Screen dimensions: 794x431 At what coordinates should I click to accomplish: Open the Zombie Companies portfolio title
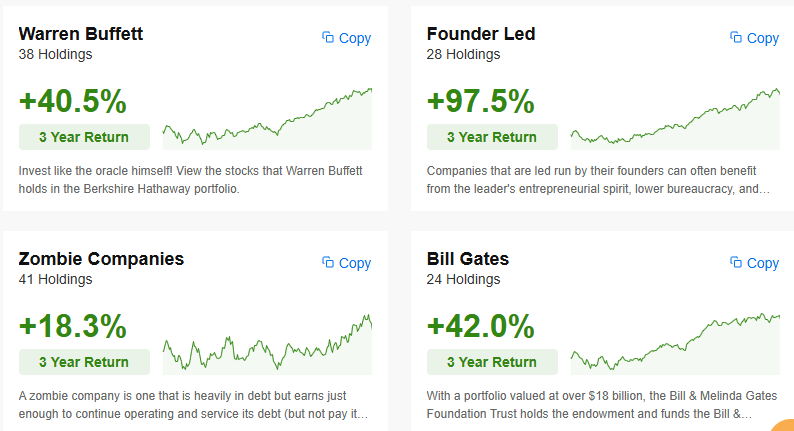101,259
